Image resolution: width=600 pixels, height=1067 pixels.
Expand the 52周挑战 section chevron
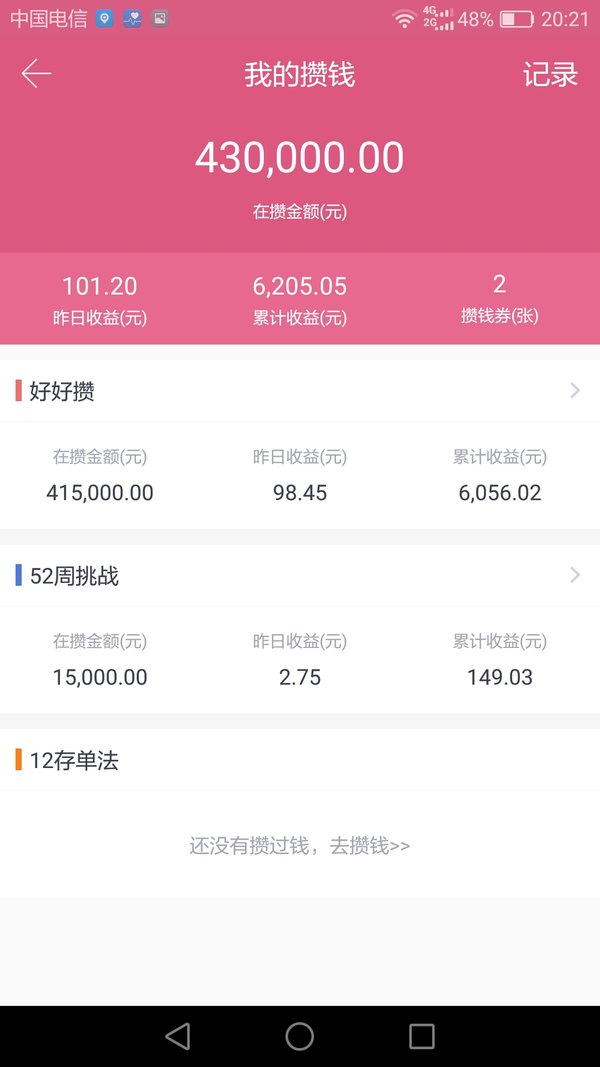(576, 575)
